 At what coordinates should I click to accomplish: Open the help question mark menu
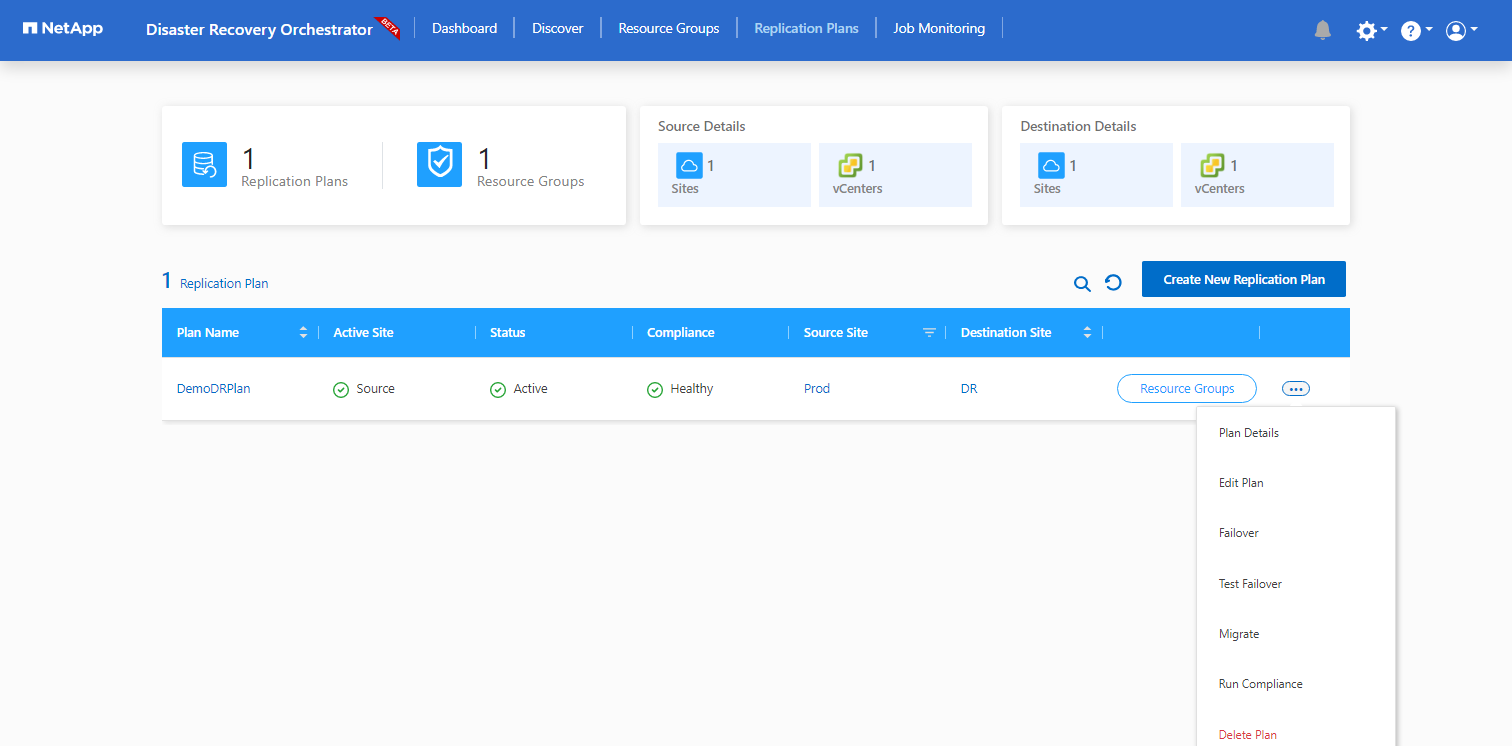coord(1411,31)
